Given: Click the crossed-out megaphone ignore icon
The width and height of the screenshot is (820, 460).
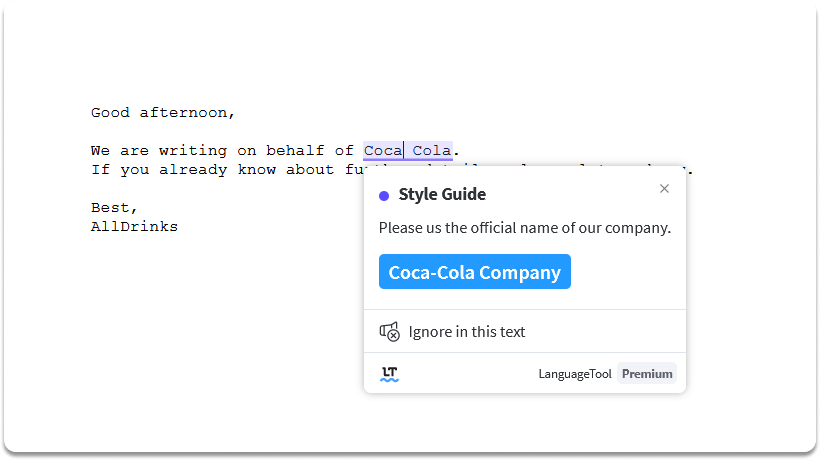Looking at the screenshot, I should click(x=390, y=332).
